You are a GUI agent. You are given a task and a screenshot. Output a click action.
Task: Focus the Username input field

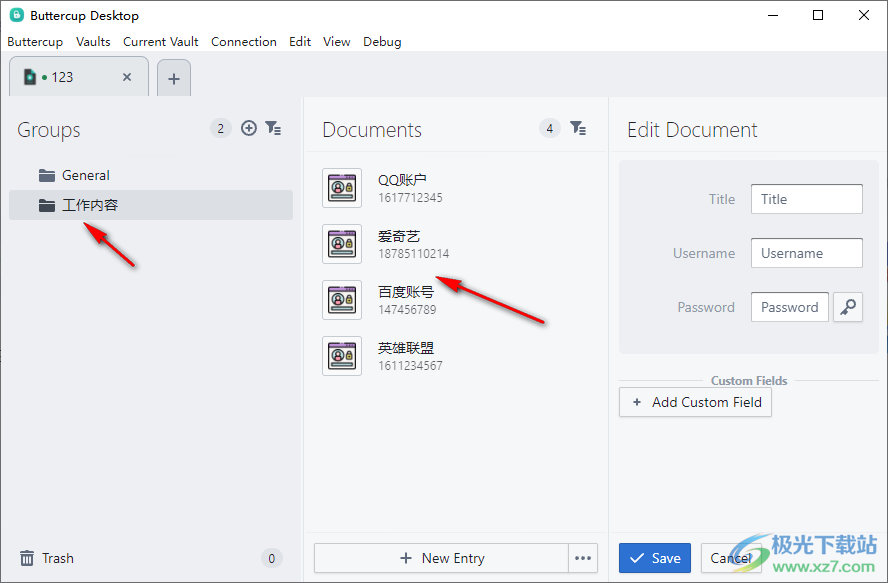coord(806,253)
